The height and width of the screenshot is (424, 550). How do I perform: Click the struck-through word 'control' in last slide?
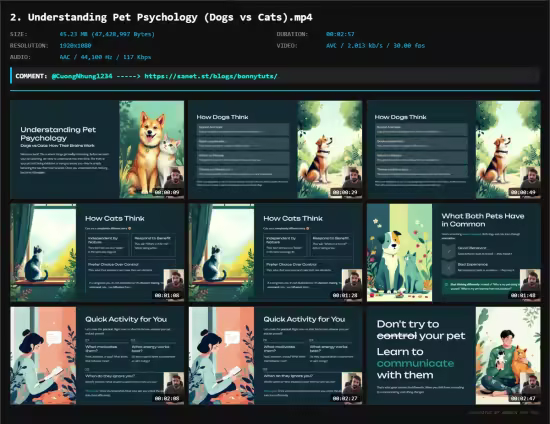[396, 336]
